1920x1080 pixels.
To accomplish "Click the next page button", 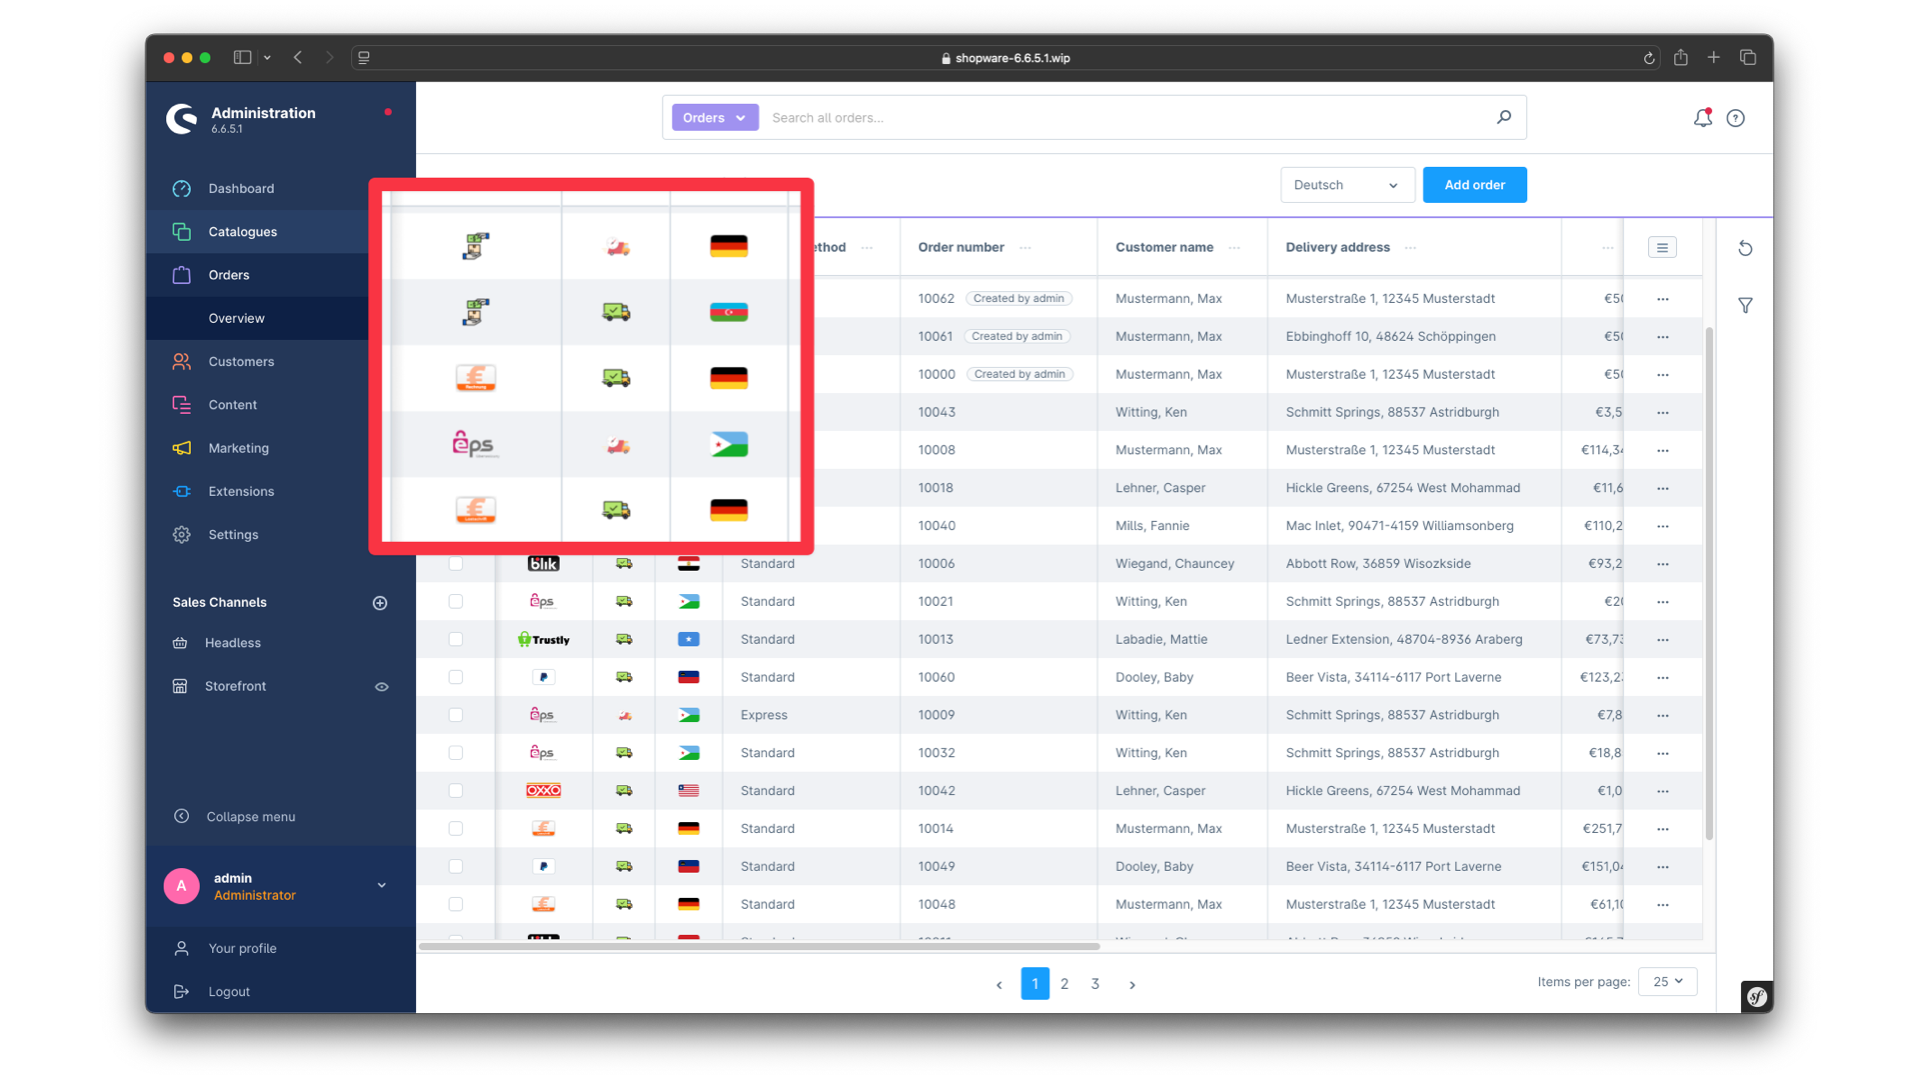I will point(1133,982).
